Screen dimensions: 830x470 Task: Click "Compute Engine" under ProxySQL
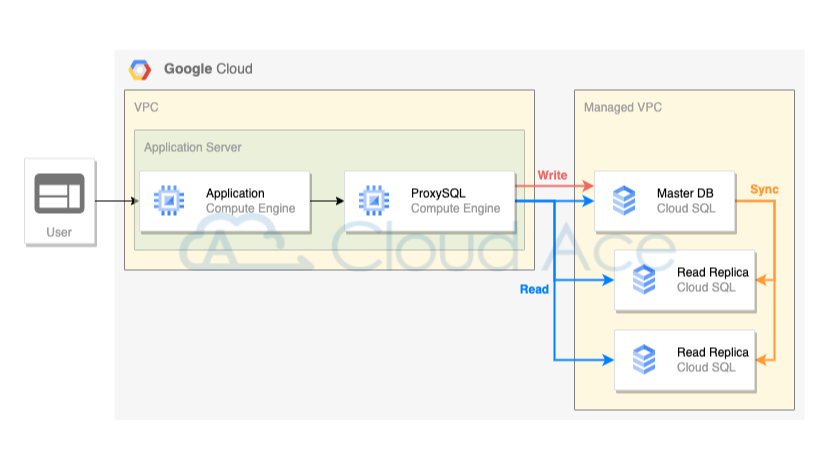[455, 209]
